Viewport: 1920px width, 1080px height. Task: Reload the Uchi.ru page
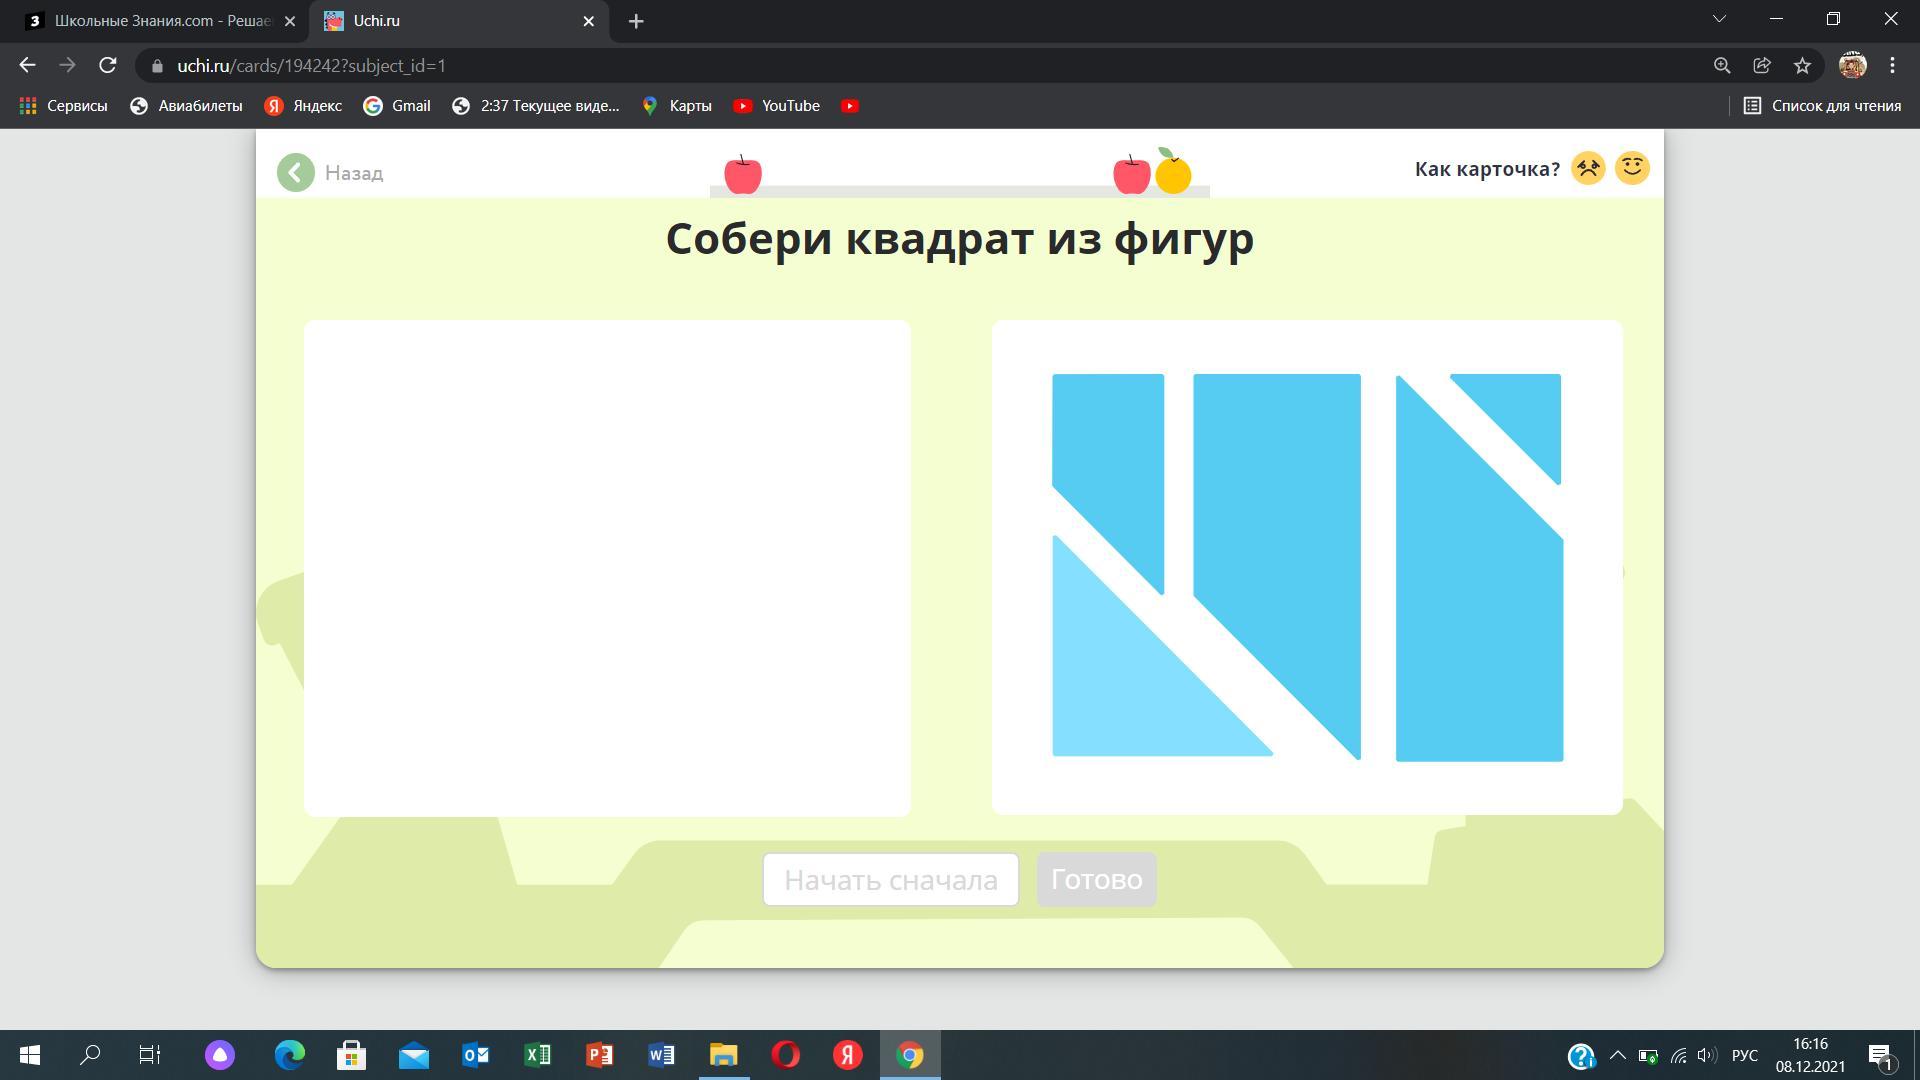tap(108, 66)
